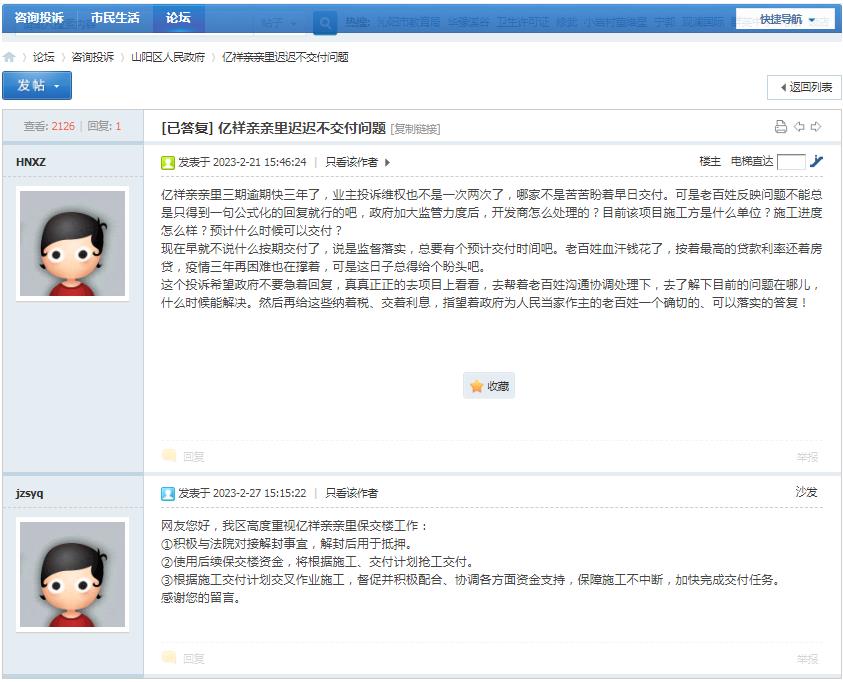Switch to the 咨询投诉 tab

click(x=39, y=18)
